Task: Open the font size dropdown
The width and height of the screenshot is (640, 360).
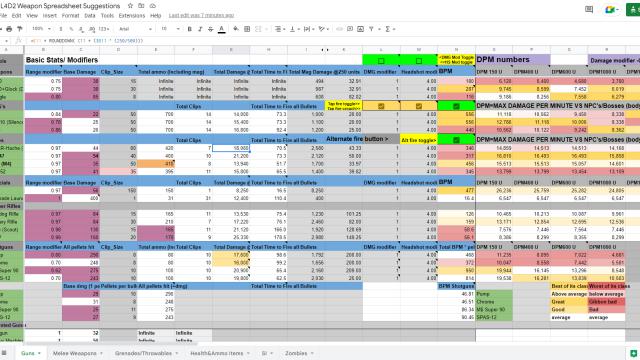Action: (x=170, y=29)
